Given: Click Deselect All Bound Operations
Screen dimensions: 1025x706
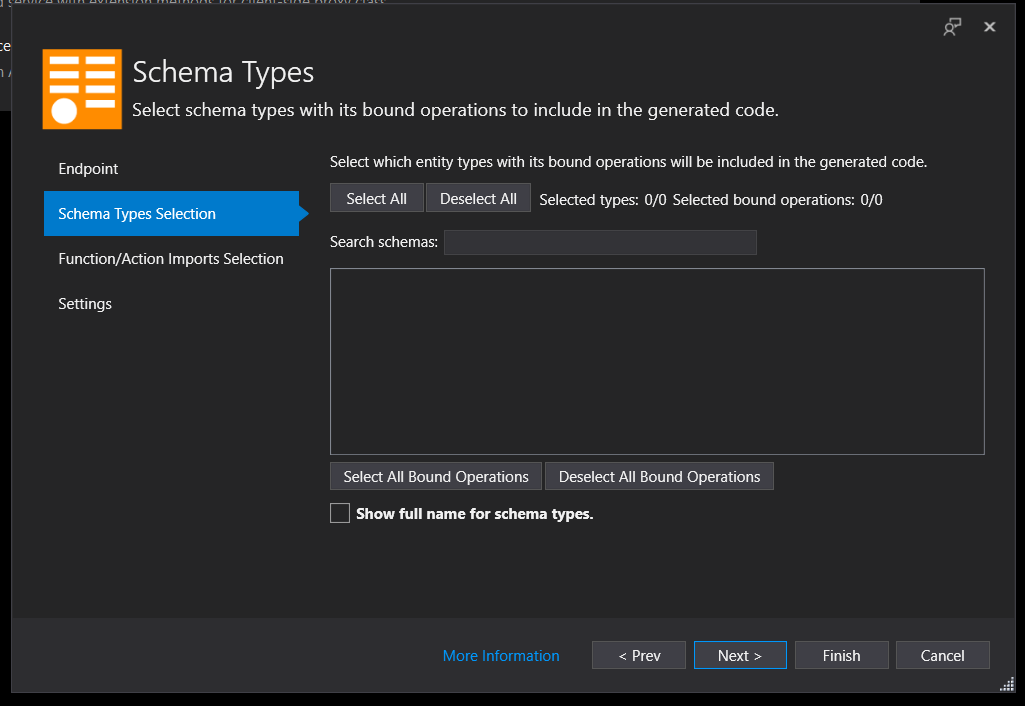Looking at the screenshot, I should [x=660, y=477].
